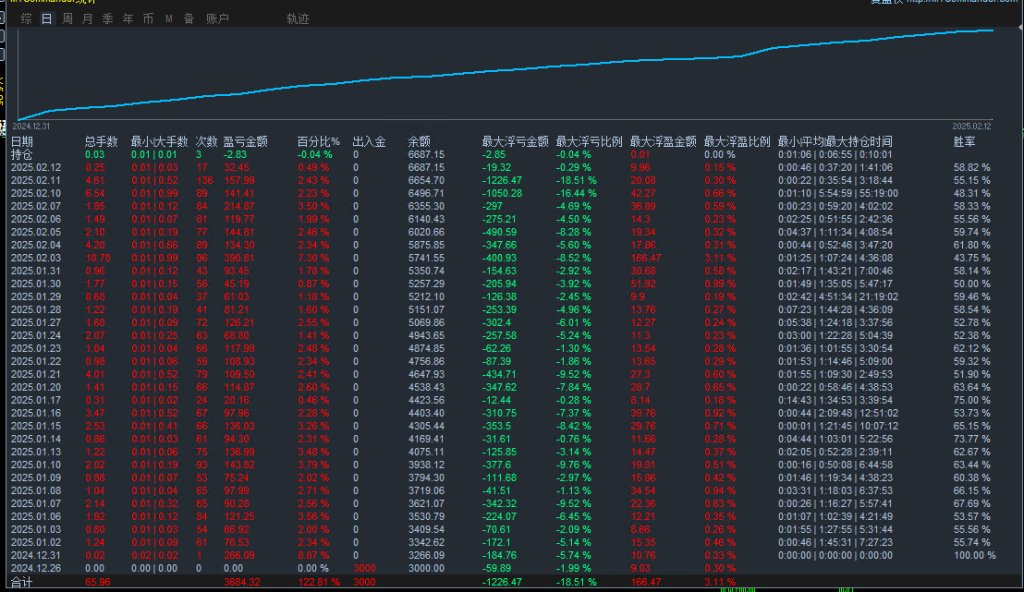This screenshot has width=1024, height=592.
Task: Toggle the highlighted 日 daily view
Action: coord(48,17)
